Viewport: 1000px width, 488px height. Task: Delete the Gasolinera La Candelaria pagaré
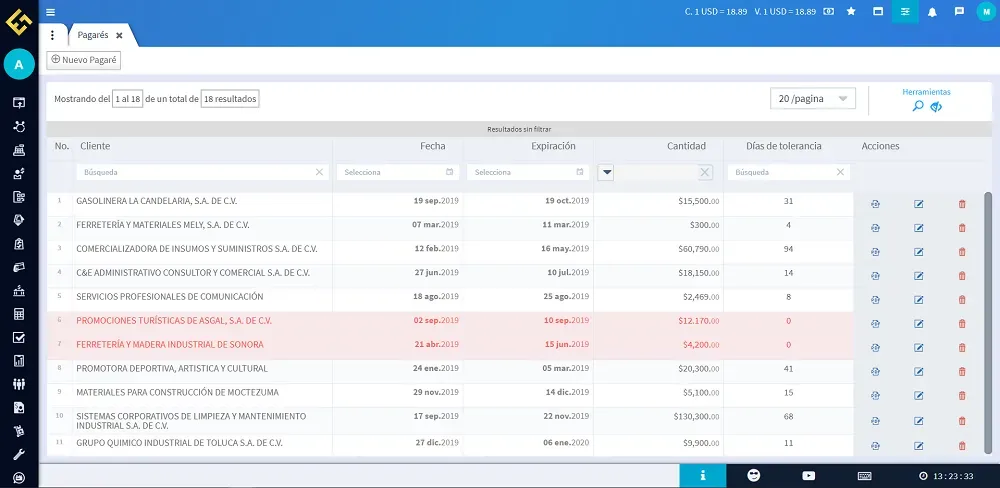962,203
